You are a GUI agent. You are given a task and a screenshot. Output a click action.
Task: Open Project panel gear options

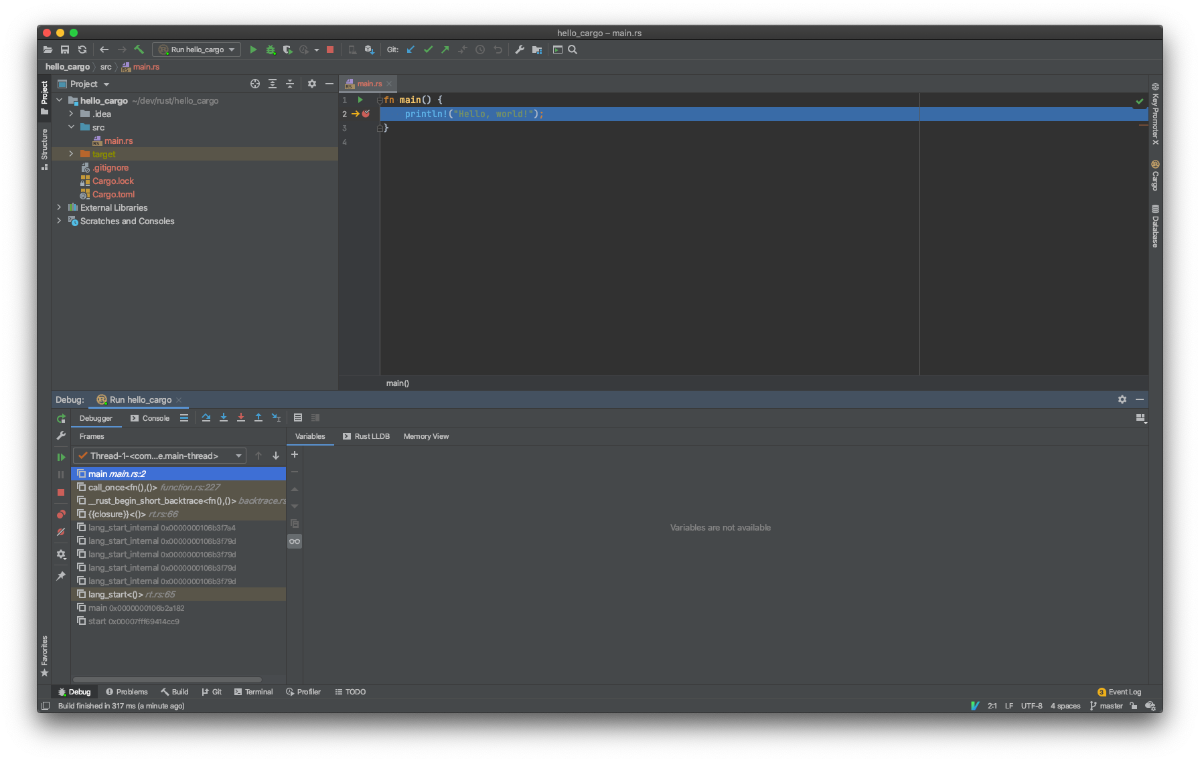(x=312, y=84)
